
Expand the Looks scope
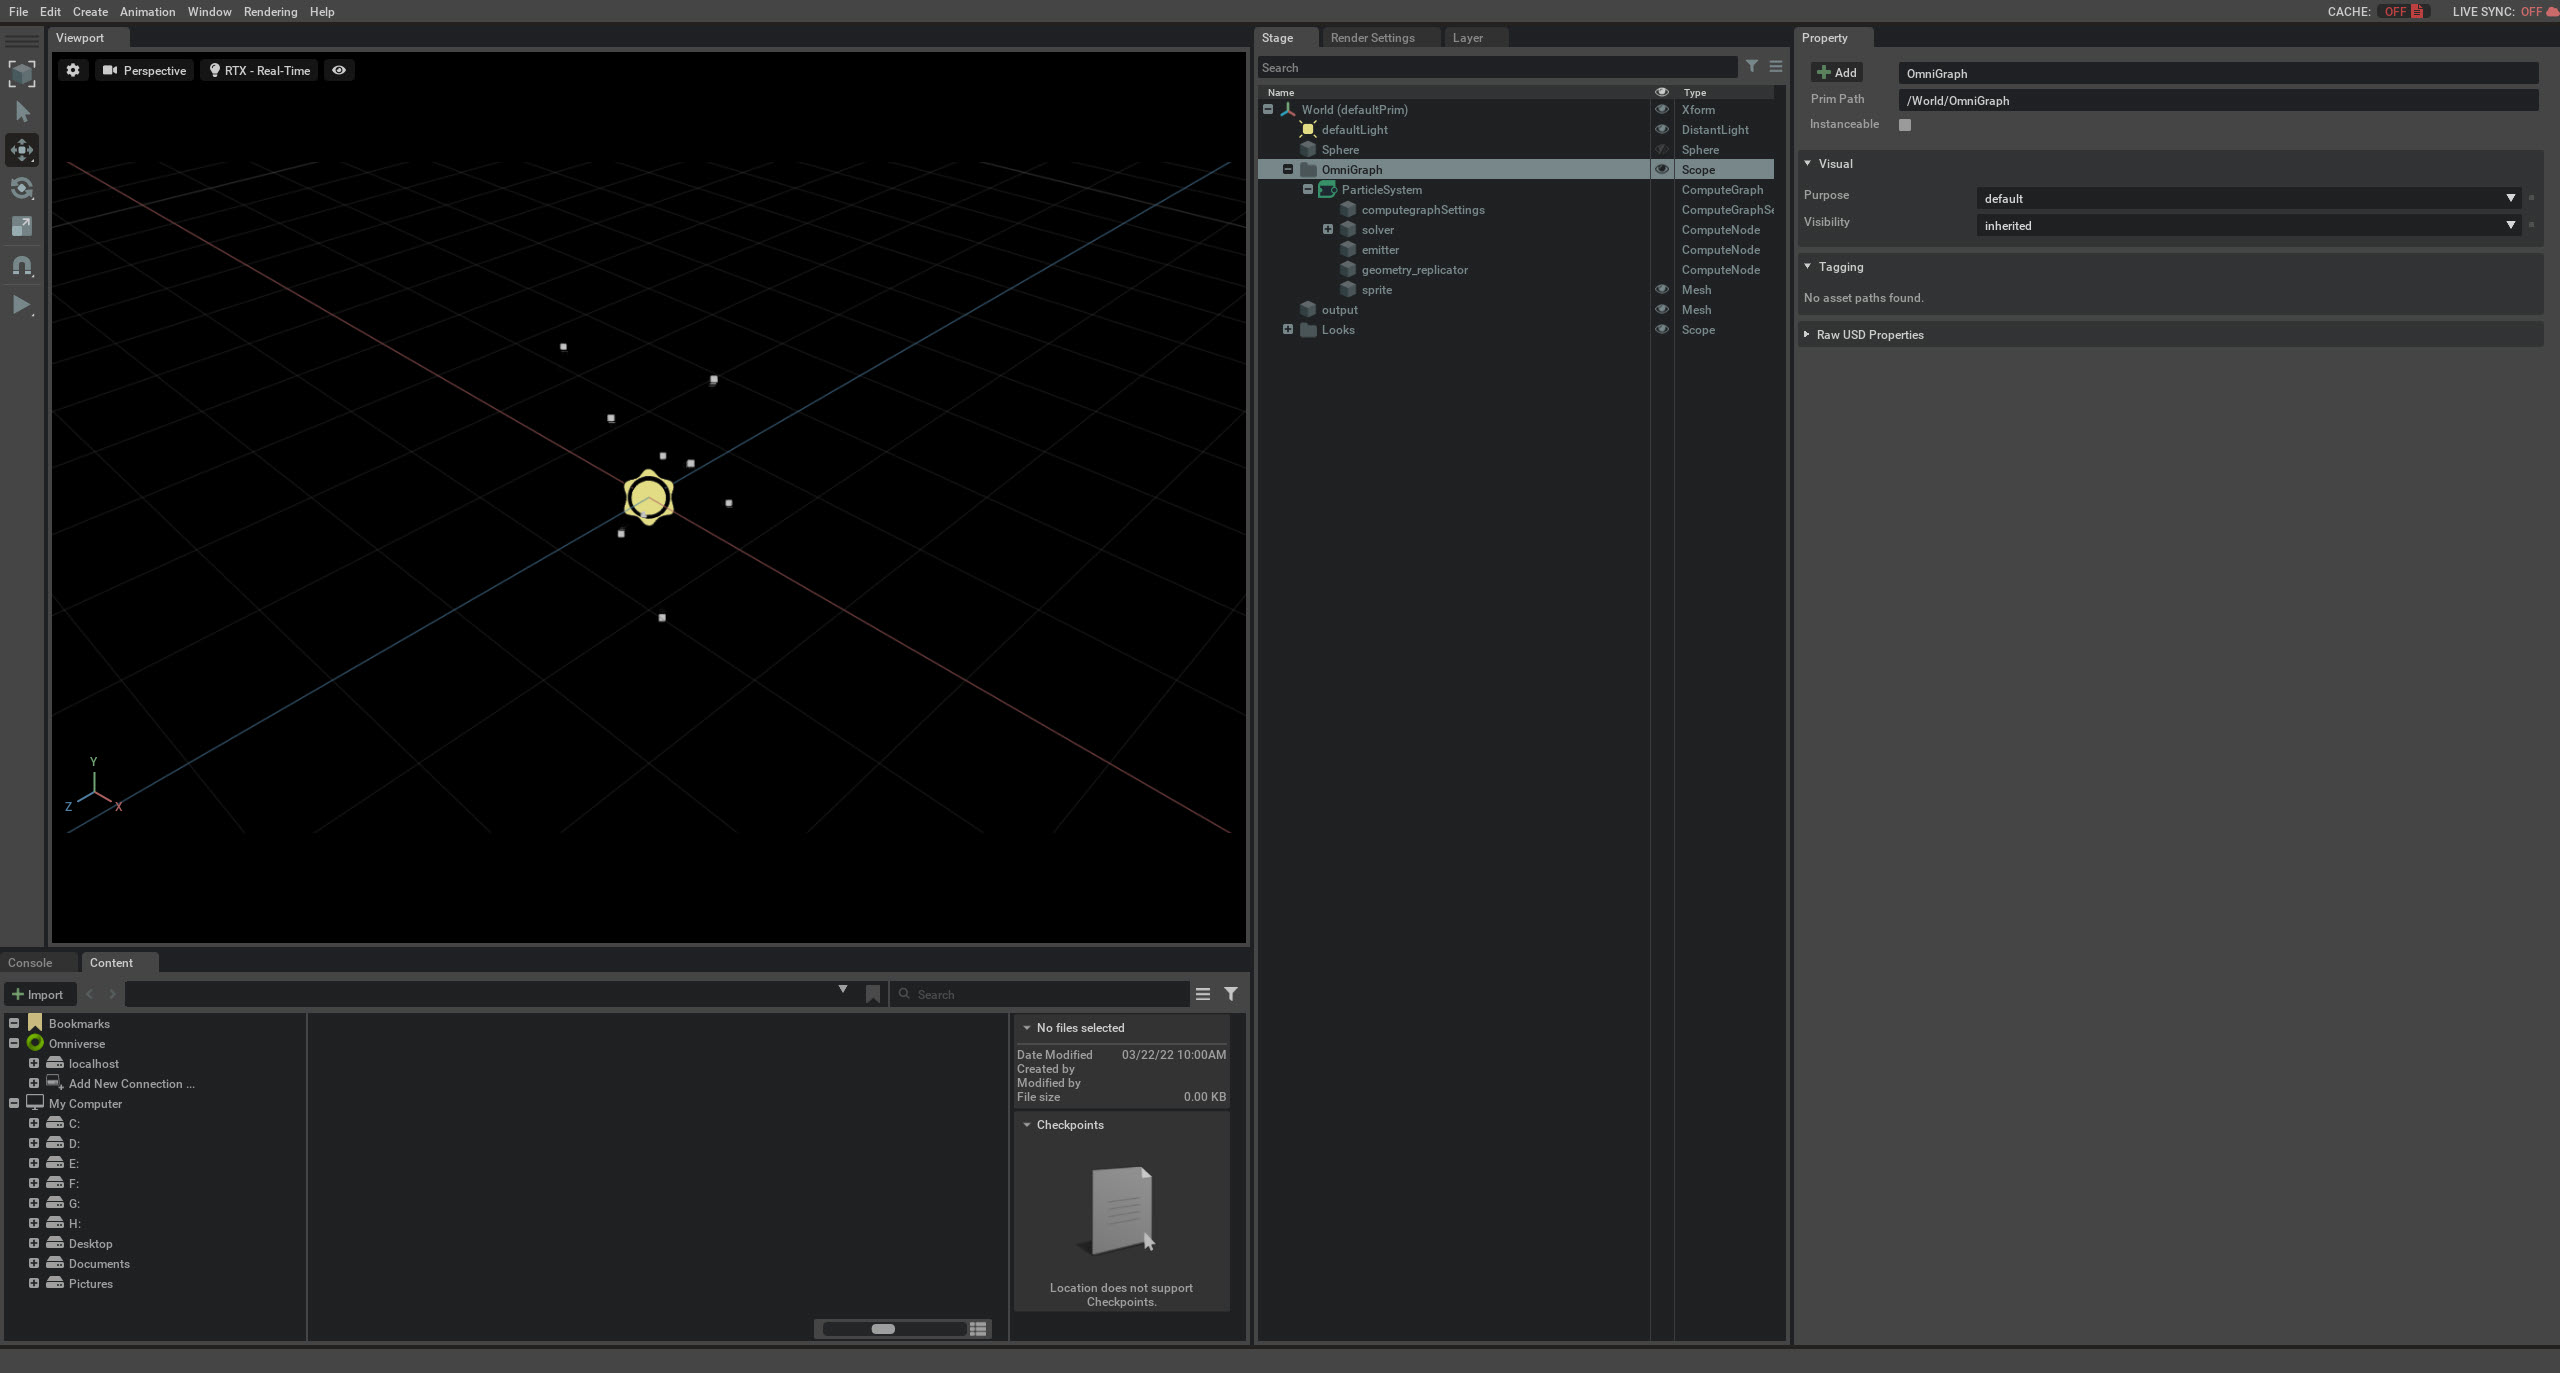click(x=1288, y=329)
